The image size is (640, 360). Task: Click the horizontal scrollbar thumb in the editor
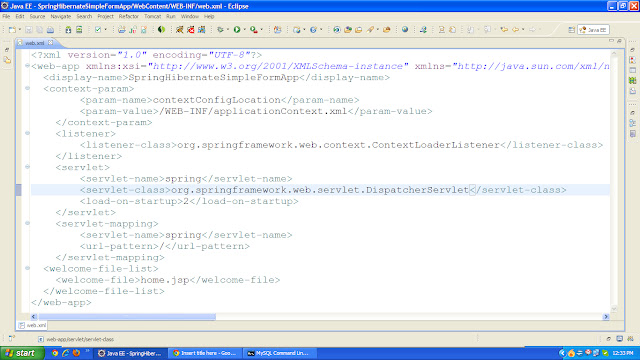tap(127, 317)
